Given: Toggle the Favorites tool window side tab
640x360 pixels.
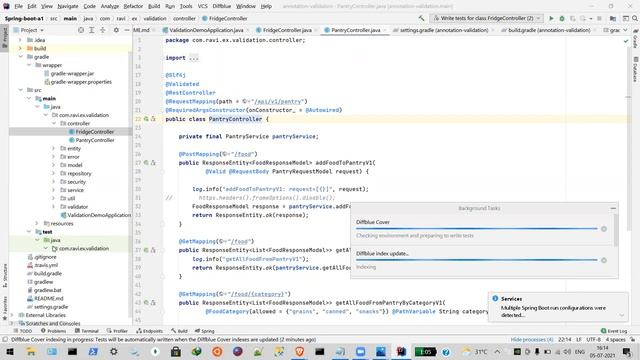Looking at the screenshot, I should [4, 307].
